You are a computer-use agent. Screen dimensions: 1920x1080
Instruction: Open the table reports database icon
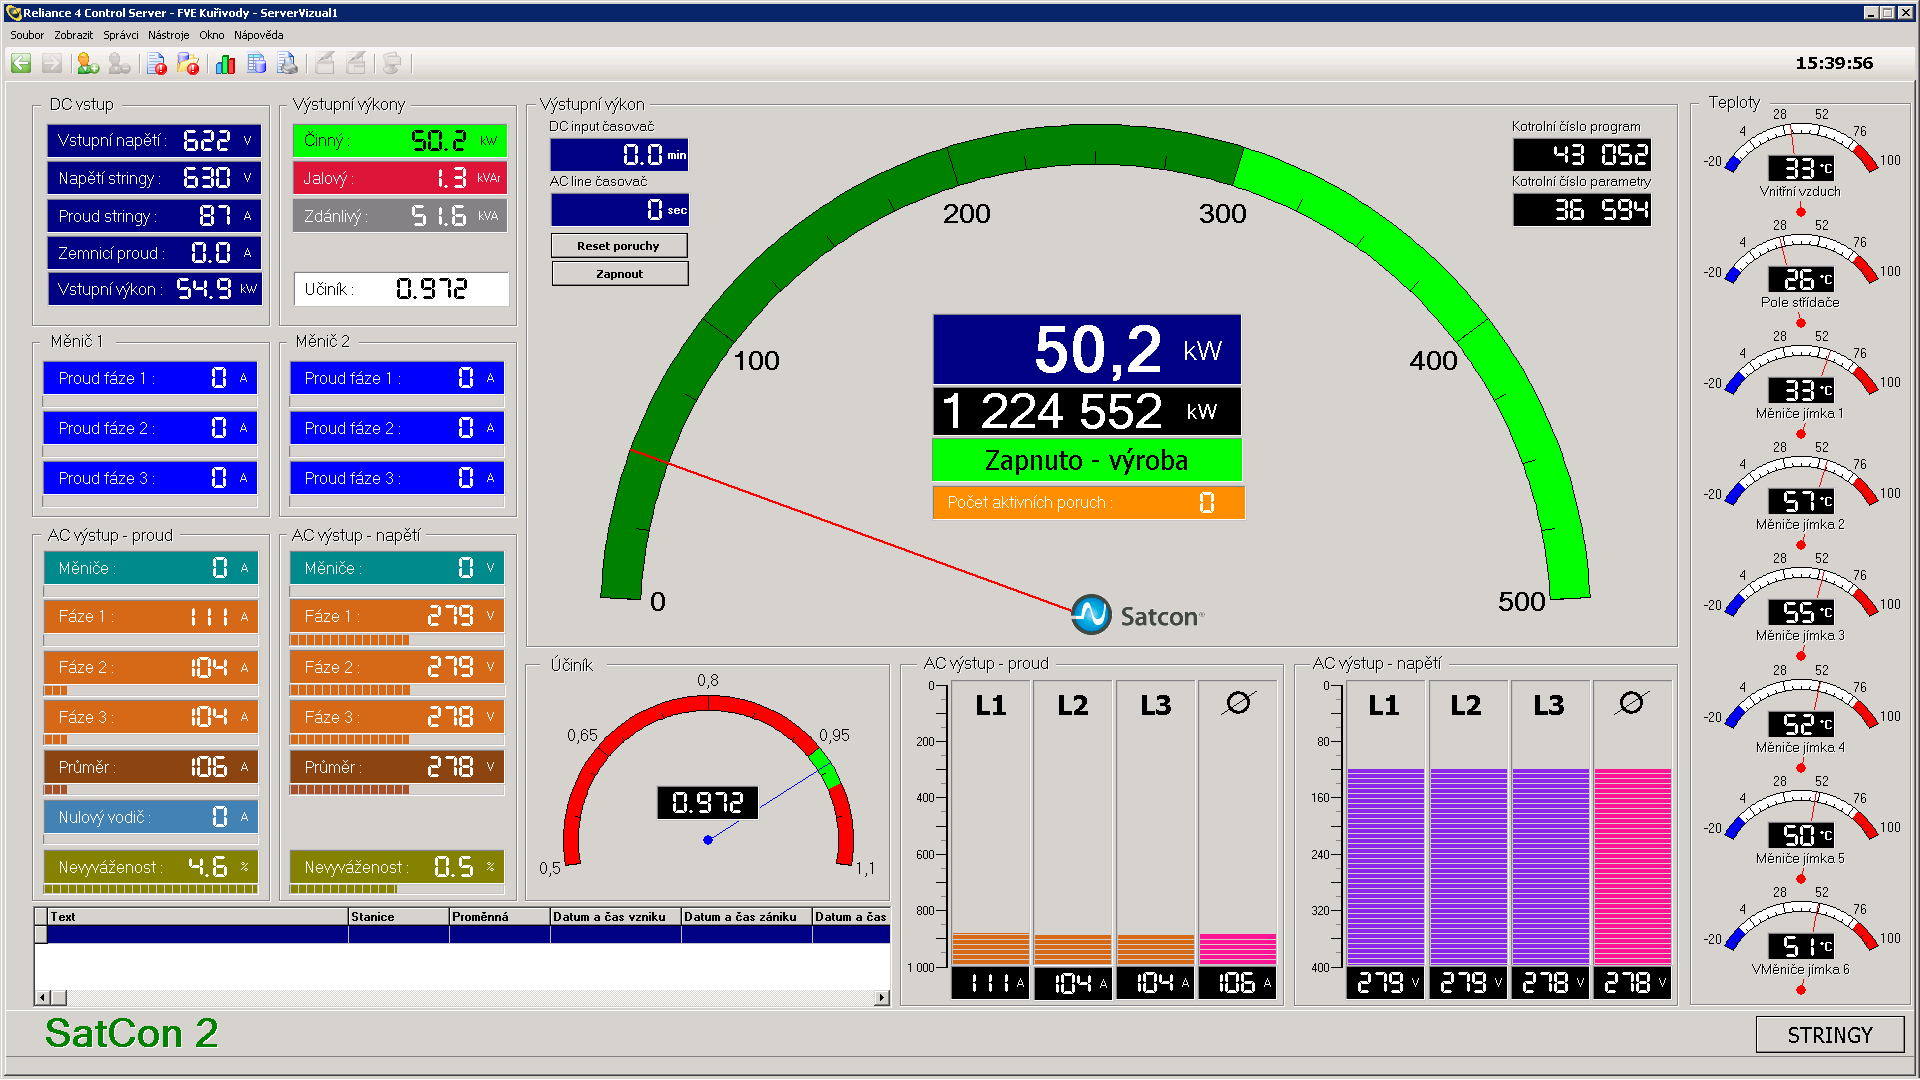point(257,64)
